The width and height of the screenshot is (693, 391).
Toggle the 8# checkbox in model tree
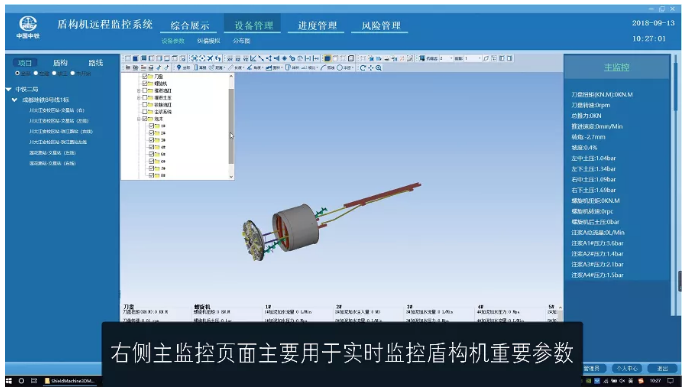tap(152, 175)
